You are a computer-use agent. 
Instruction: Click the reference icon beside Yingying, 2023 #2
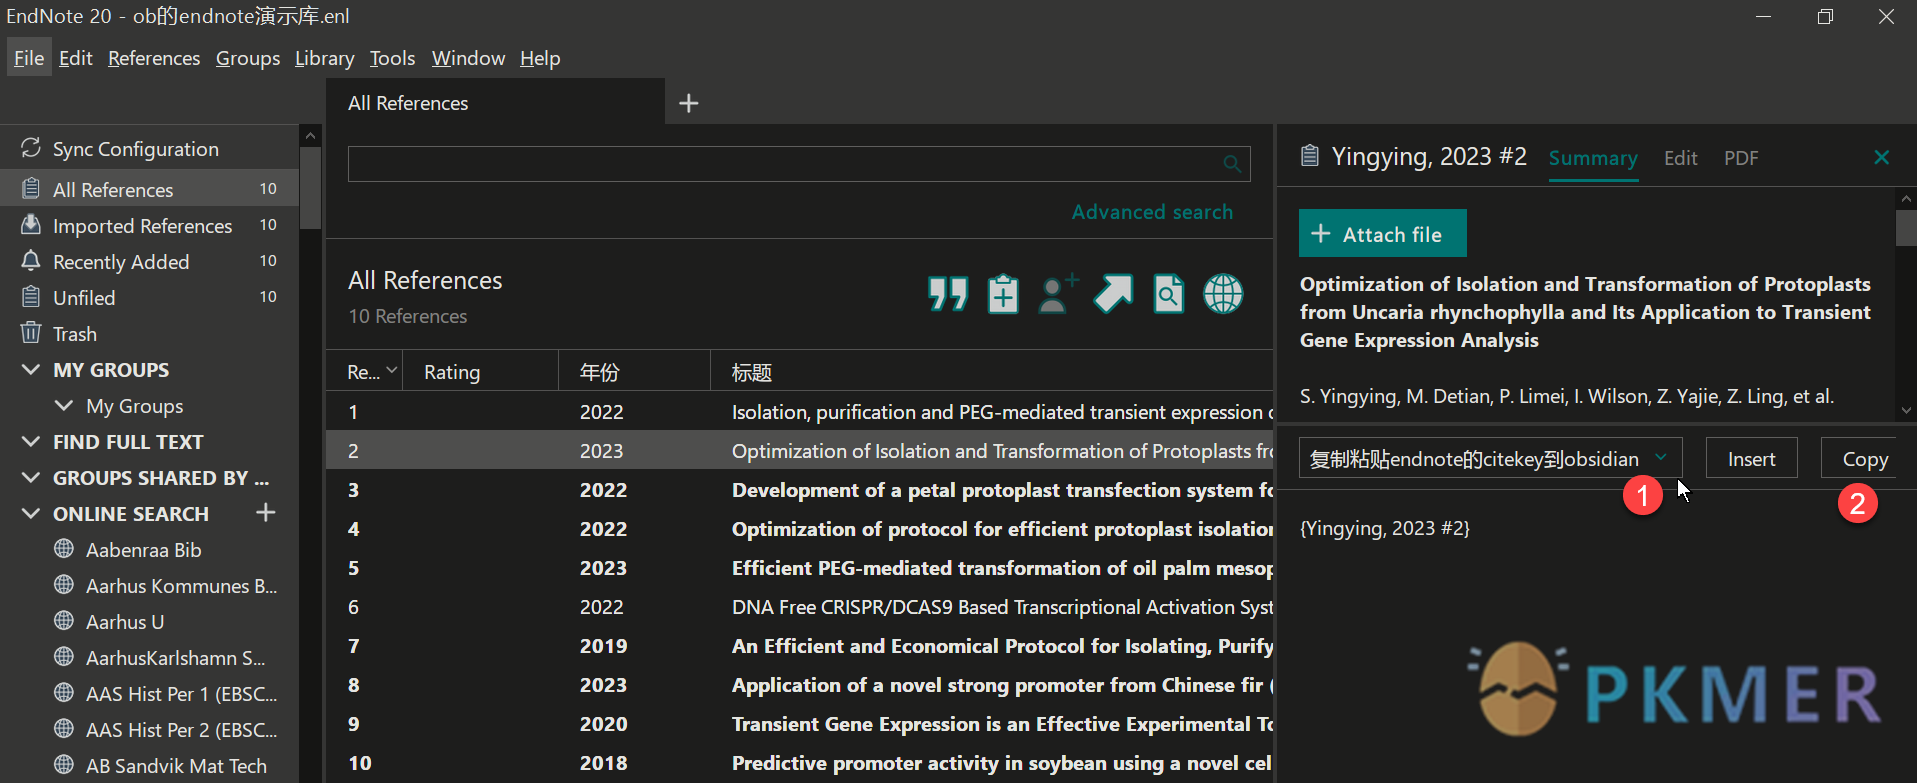click(1309, 155)
